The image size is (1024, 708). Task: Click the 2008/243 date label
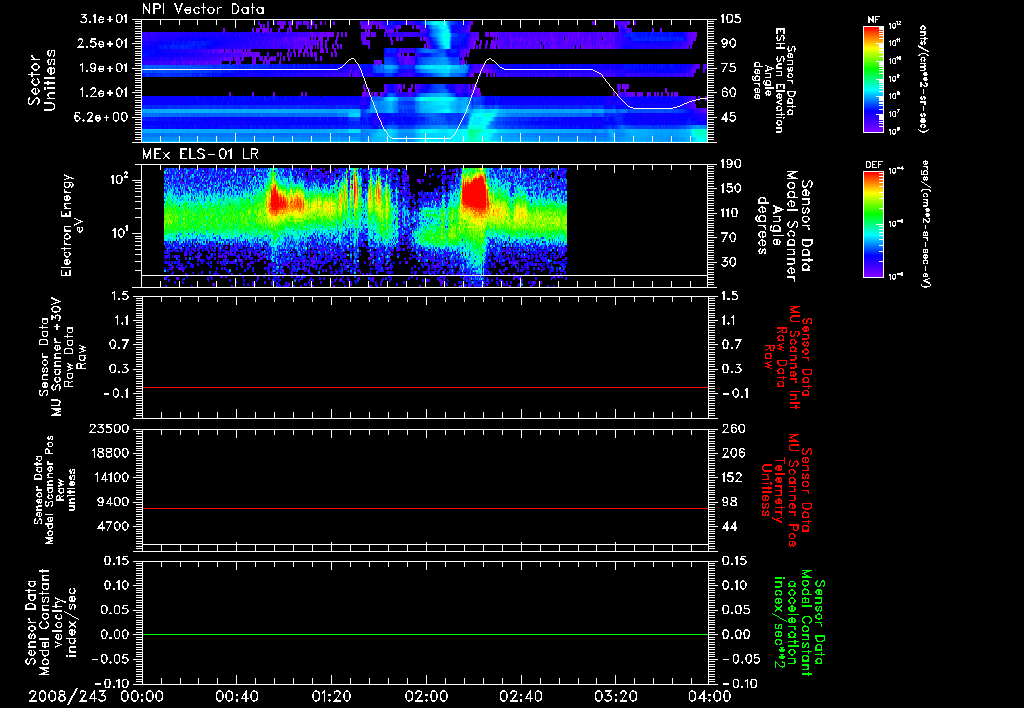coord(67,696)
